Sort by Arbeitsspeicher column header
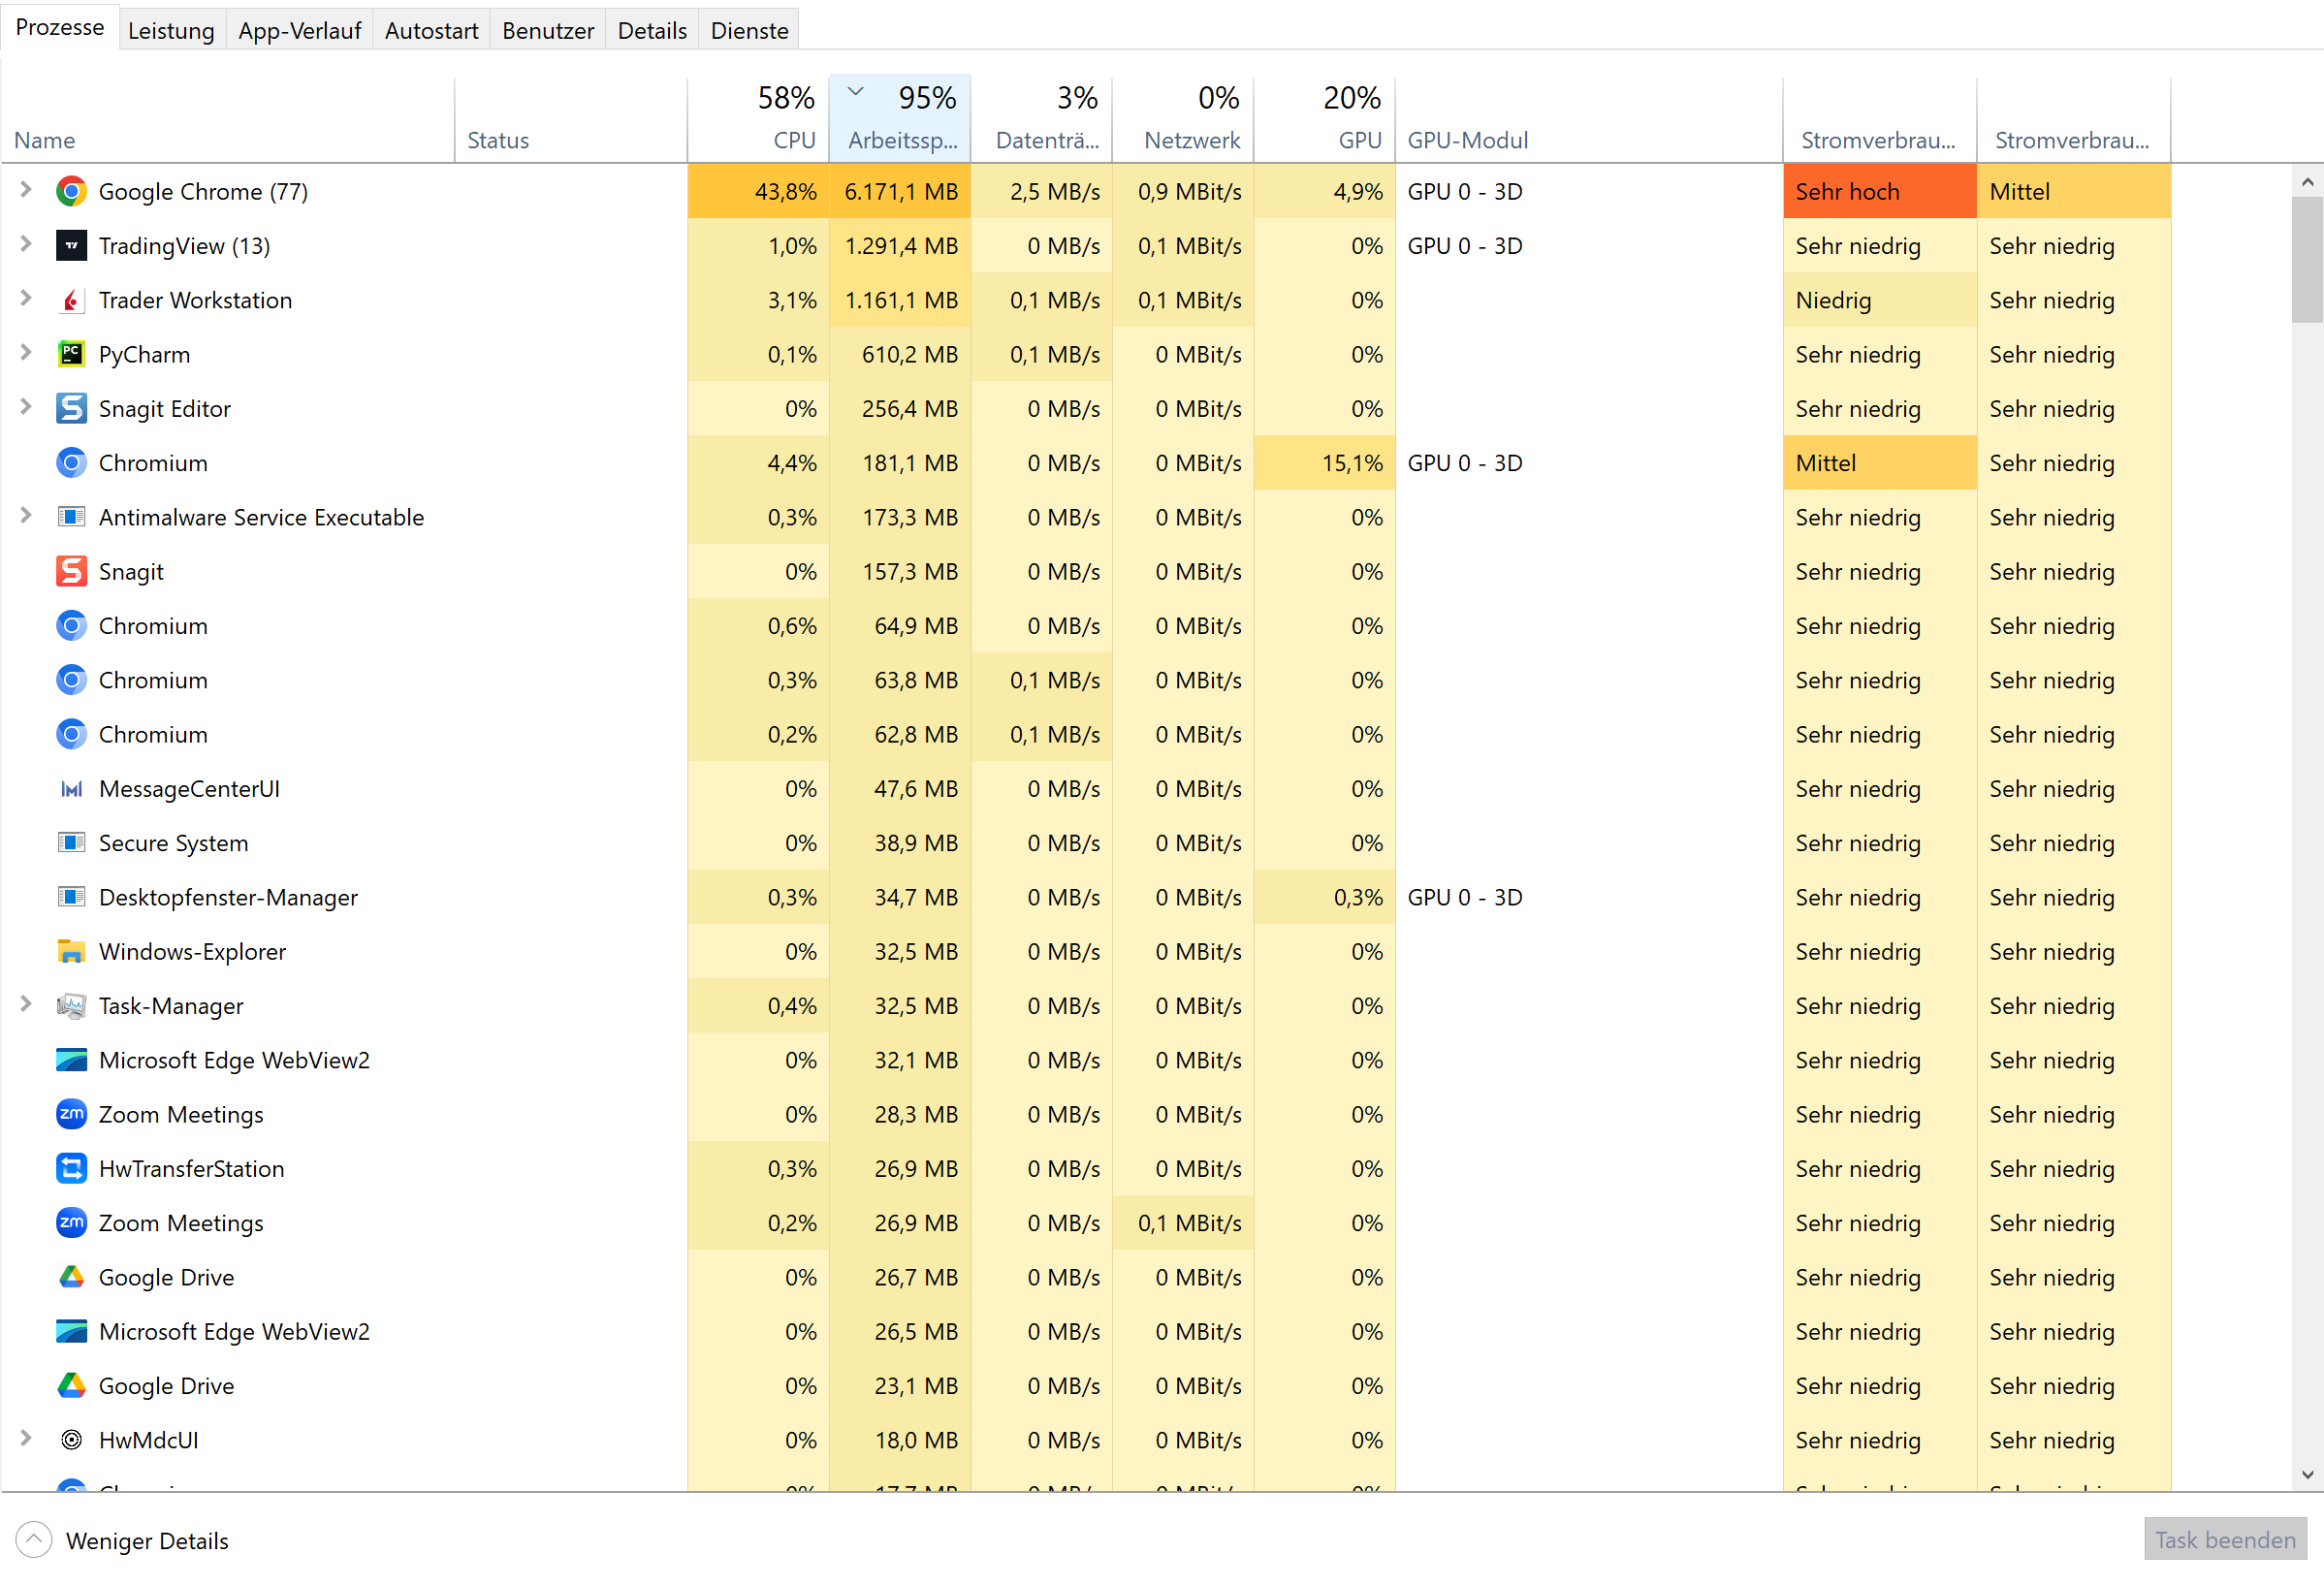Screen dimensions: 2324x1586 point(900,119)
